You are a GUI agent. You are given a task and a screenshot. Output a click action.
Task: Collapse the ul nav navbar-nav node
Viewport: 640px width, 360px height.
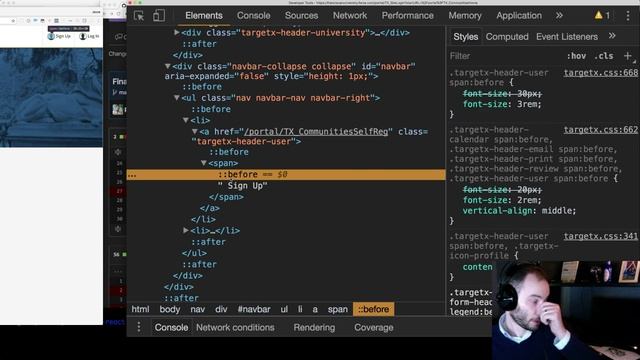coord(177,98)
